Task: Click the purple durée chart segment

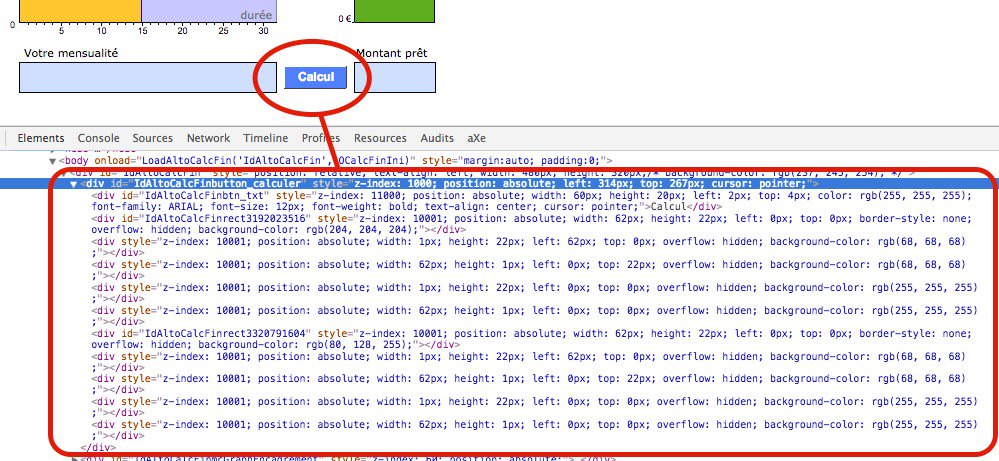Action: tap(209, 11)
